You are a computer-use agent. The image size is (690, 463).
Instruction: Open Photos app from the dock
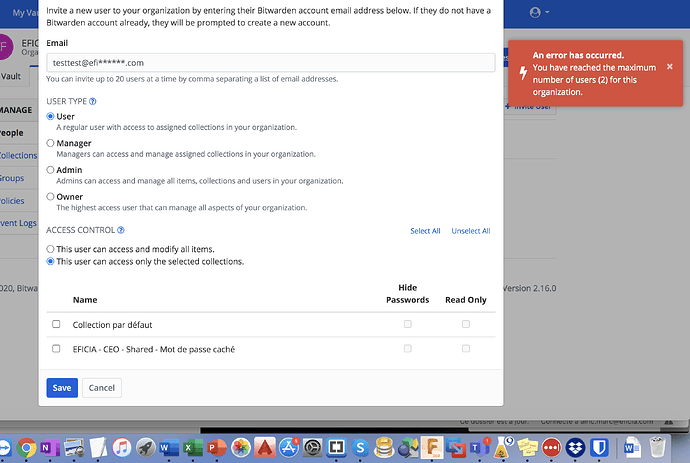(241, 448)
